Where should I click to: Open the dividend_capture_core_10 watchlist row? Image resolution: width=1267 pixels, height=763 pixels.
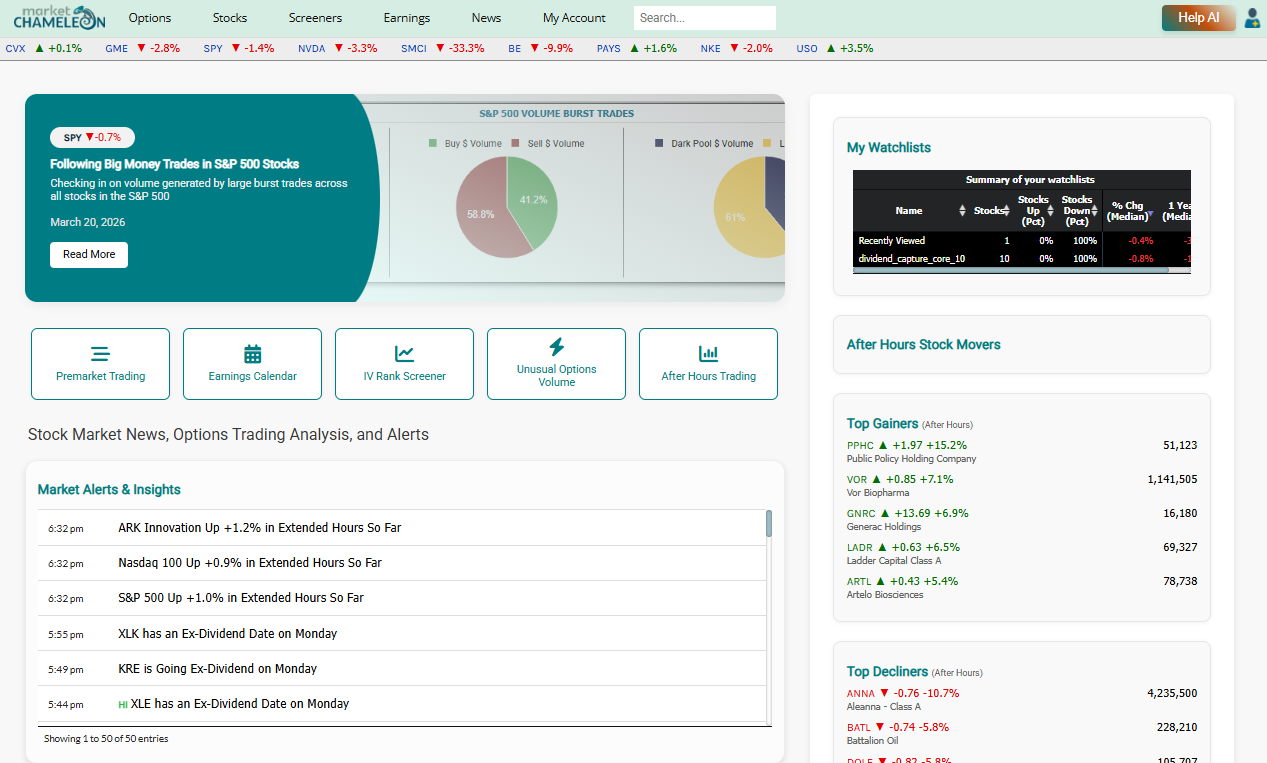pyautogui.click(x=911, y=259)
